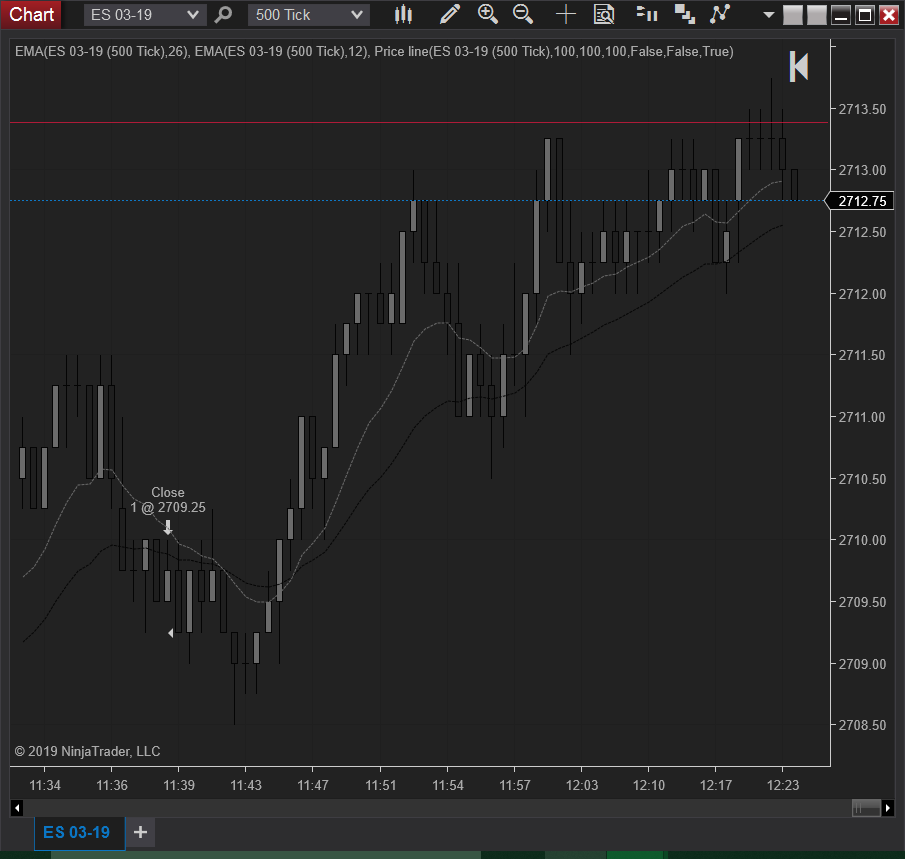Open the Data Series document icon
This screenshot has height=859, width=905.
[x=604, y=14]
